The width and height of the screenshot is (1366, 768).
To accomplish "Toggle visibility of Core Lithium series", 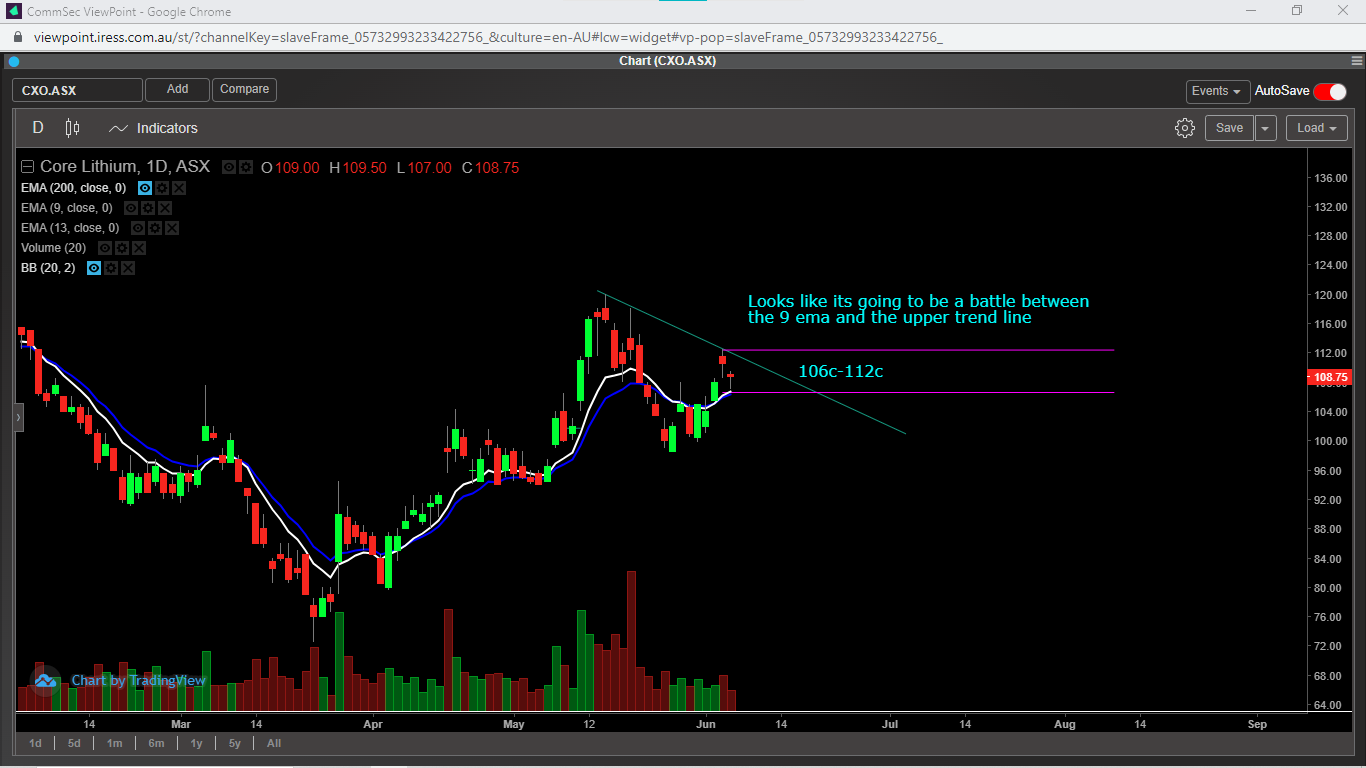I will click(x=229, y=168).
